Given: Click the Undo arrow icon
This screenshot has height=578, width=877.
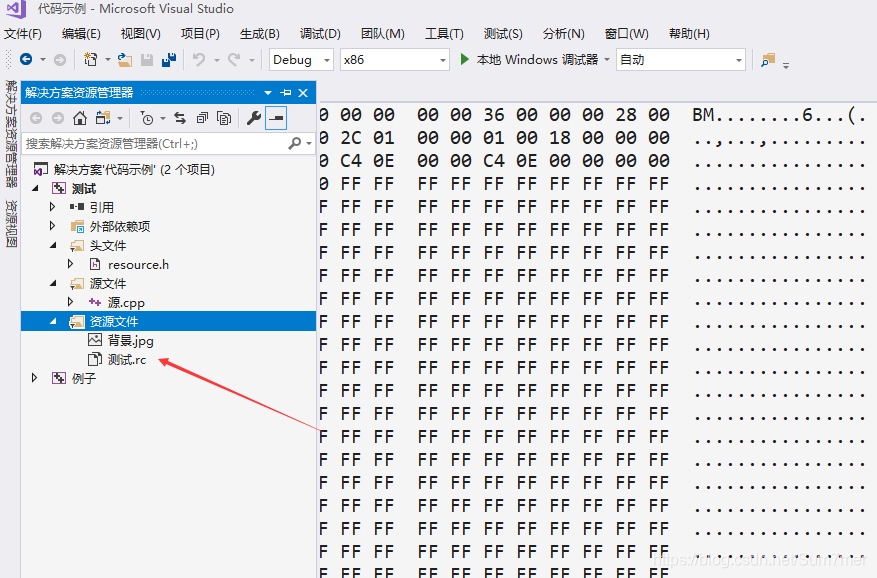Looking at the screenshot, I should [199, 59].
